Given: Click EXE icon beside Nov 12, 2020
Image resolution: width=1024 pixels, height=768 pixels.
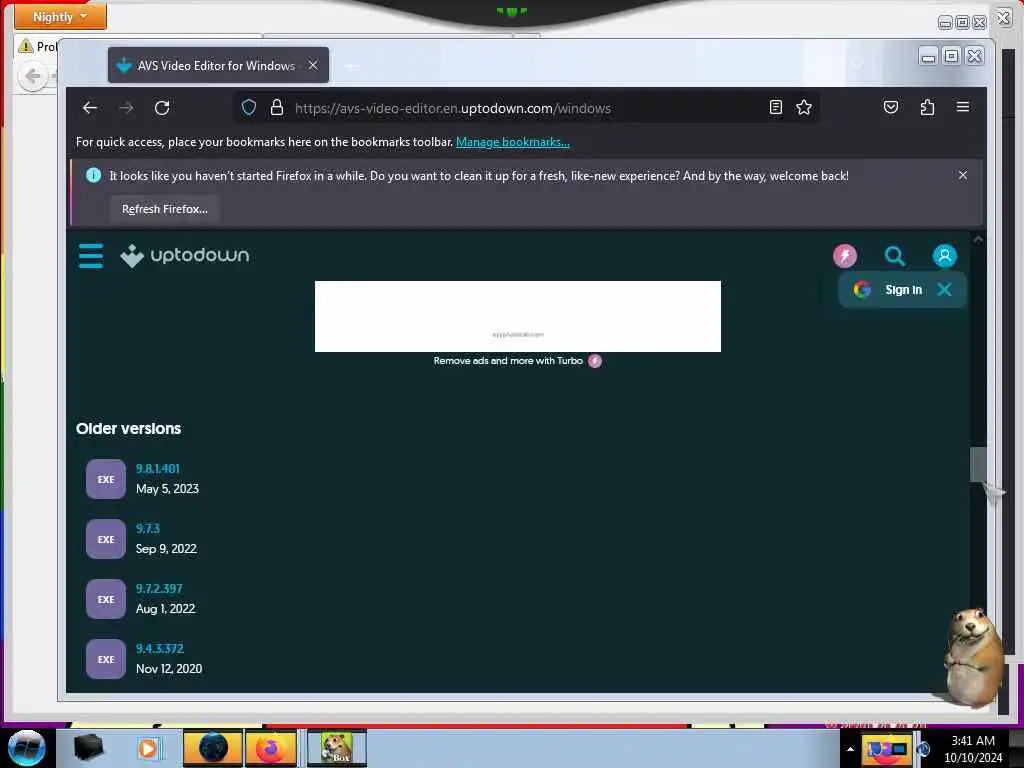Looking at the screenshot, I should point(106,659).
